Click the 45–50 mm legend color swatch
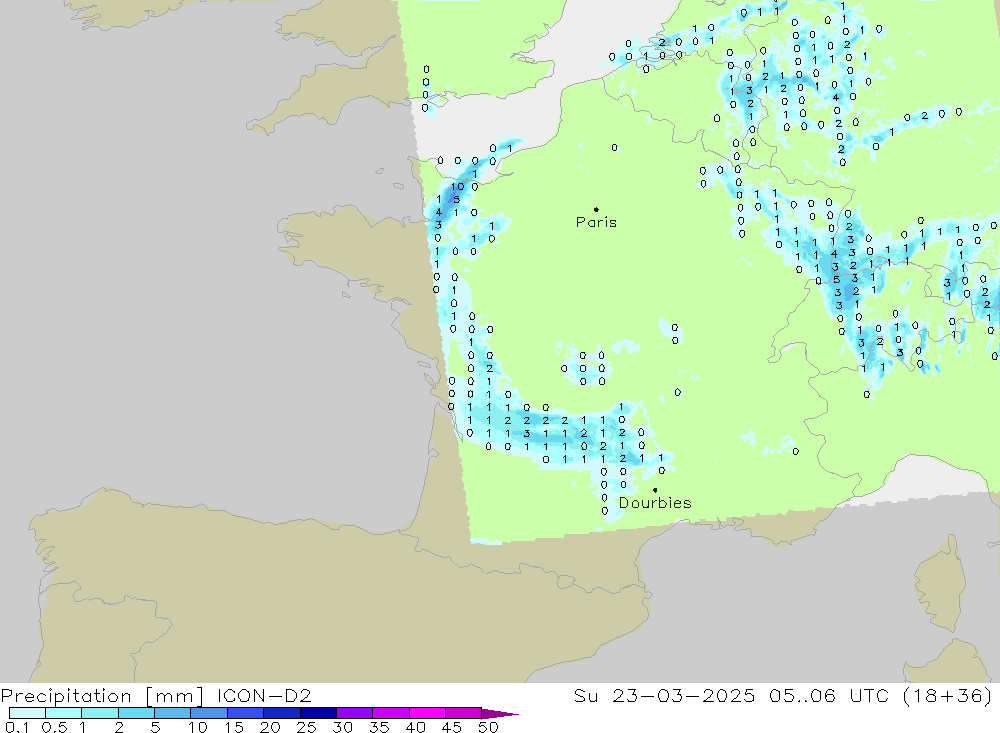 tap(464, 713)
